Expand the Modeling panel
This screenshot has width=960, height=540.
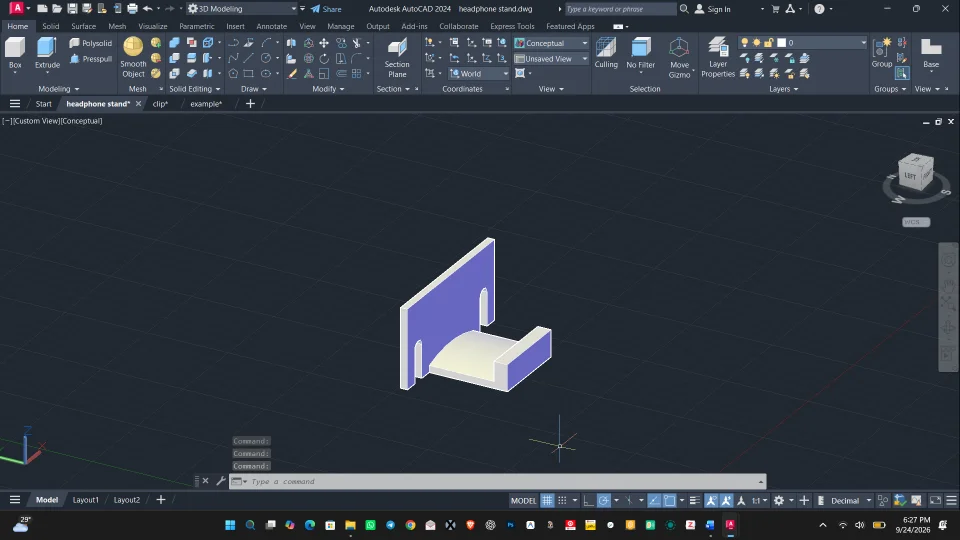pyautogui.click(x=59, y=89)
